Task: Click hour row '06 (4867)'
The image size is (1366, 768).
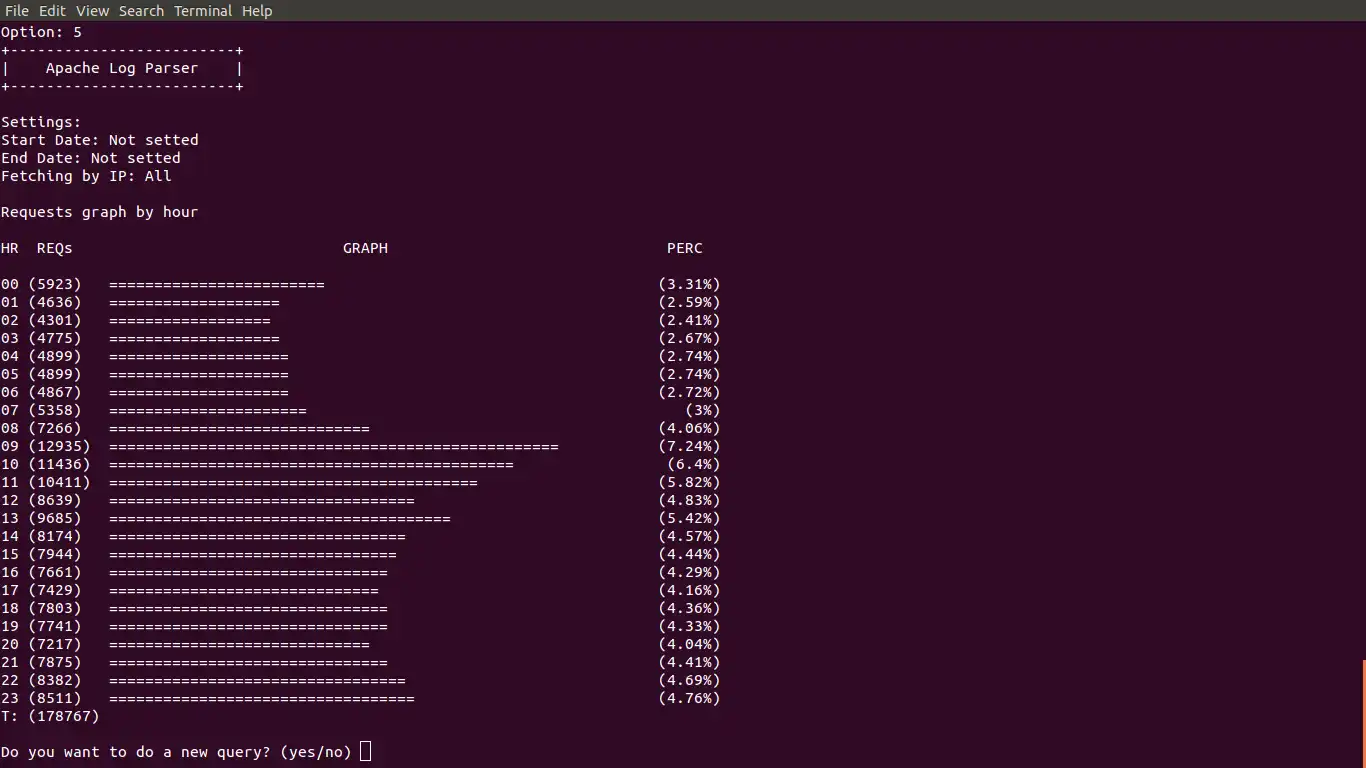Action: (361, 392)
